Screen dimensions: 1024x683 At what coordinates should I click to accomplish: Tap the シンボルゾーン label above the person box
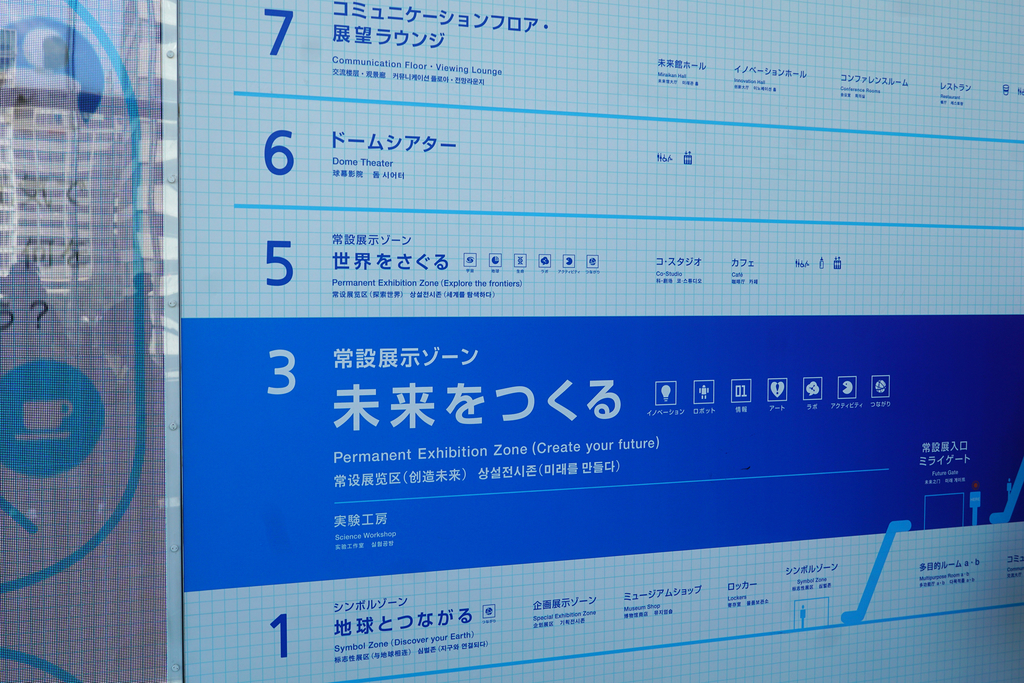[x=811, y=569]
